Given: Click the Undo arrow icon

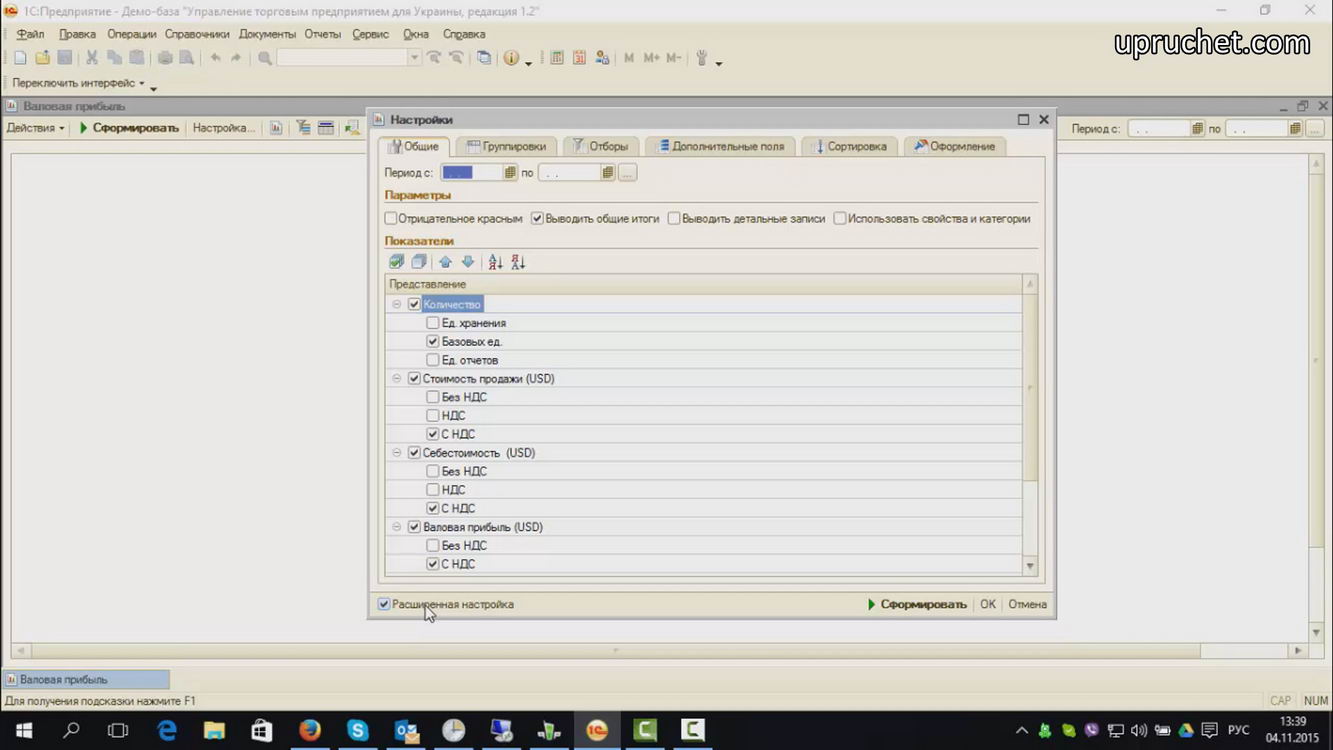Looking at the screenshot, I should [x=215, y=58].
